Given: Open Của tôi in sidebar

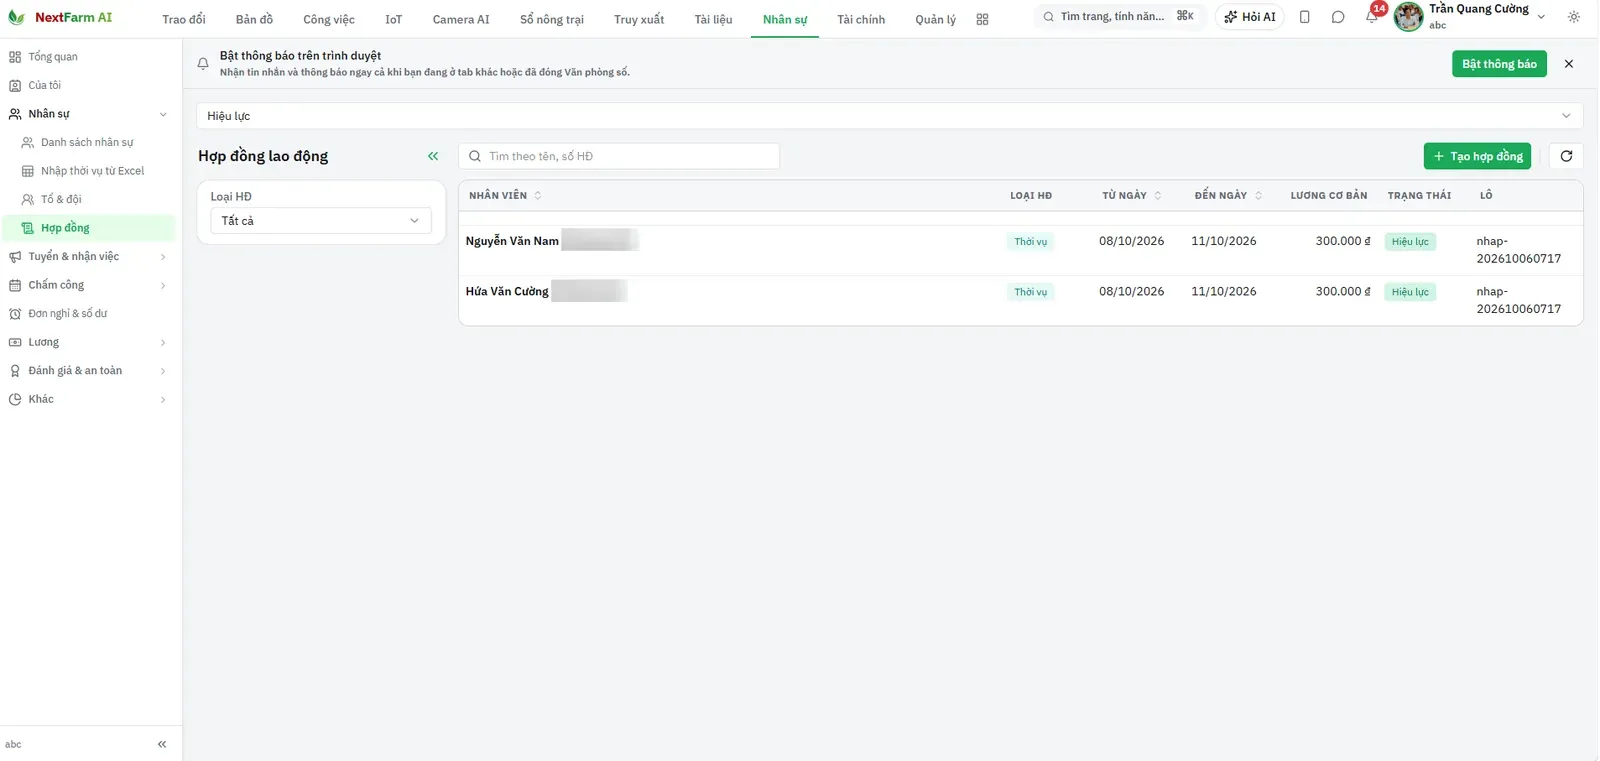Looking at the screenshot, I should [90, 86].
